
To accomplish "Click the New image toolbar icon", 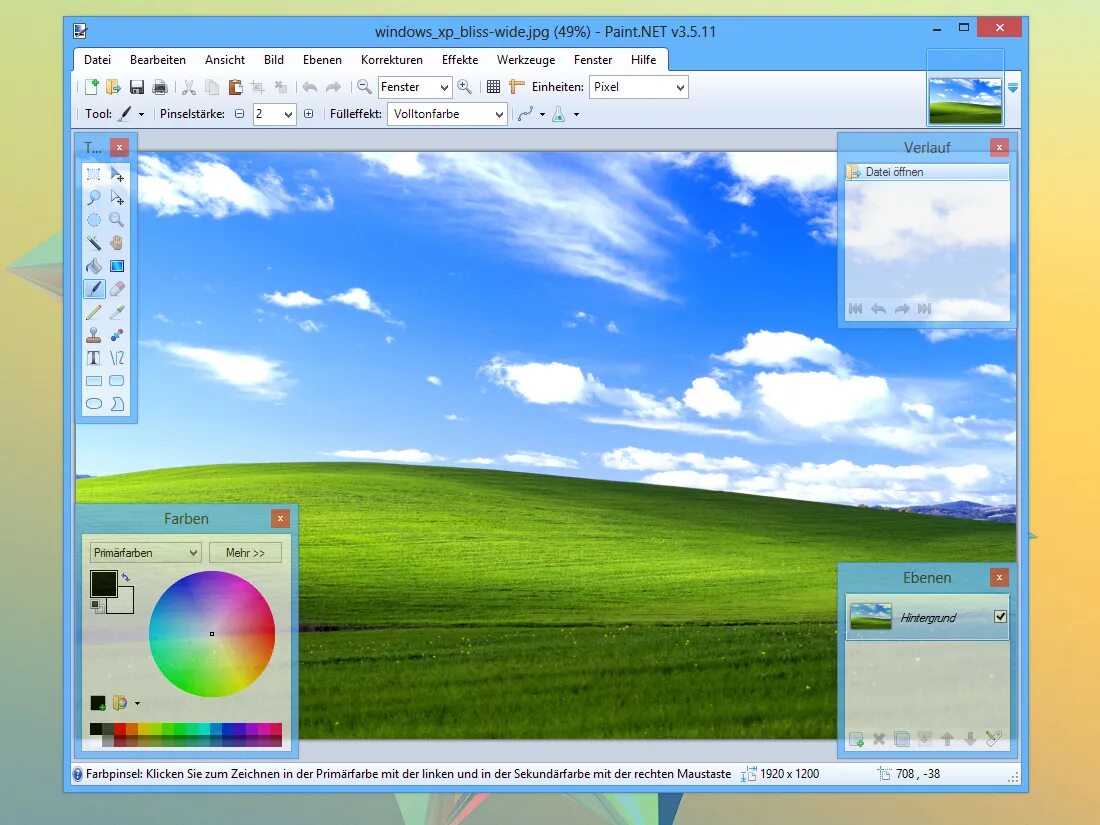I will (91, 87).
